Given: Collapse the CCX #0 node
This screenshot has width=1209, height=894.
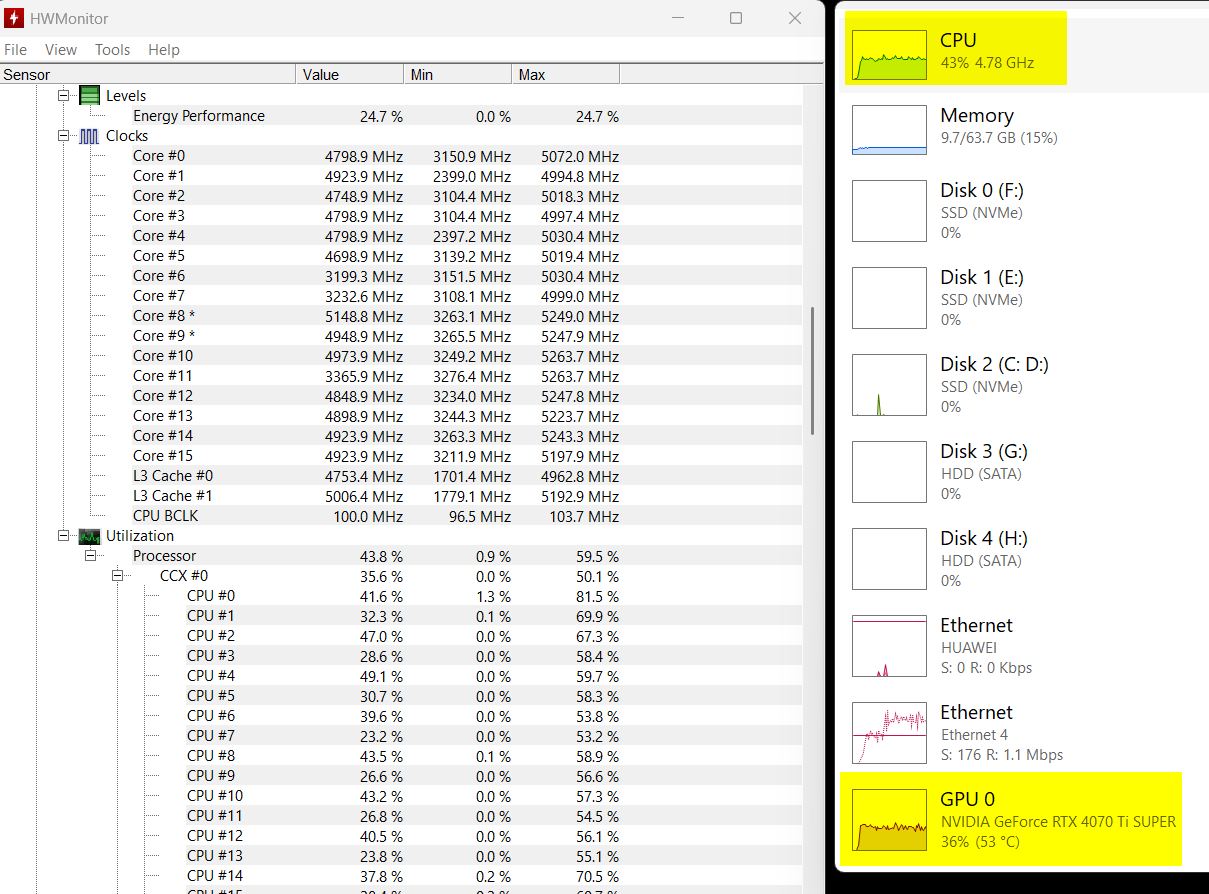Looking at the screenshot, I should (117, 576).
